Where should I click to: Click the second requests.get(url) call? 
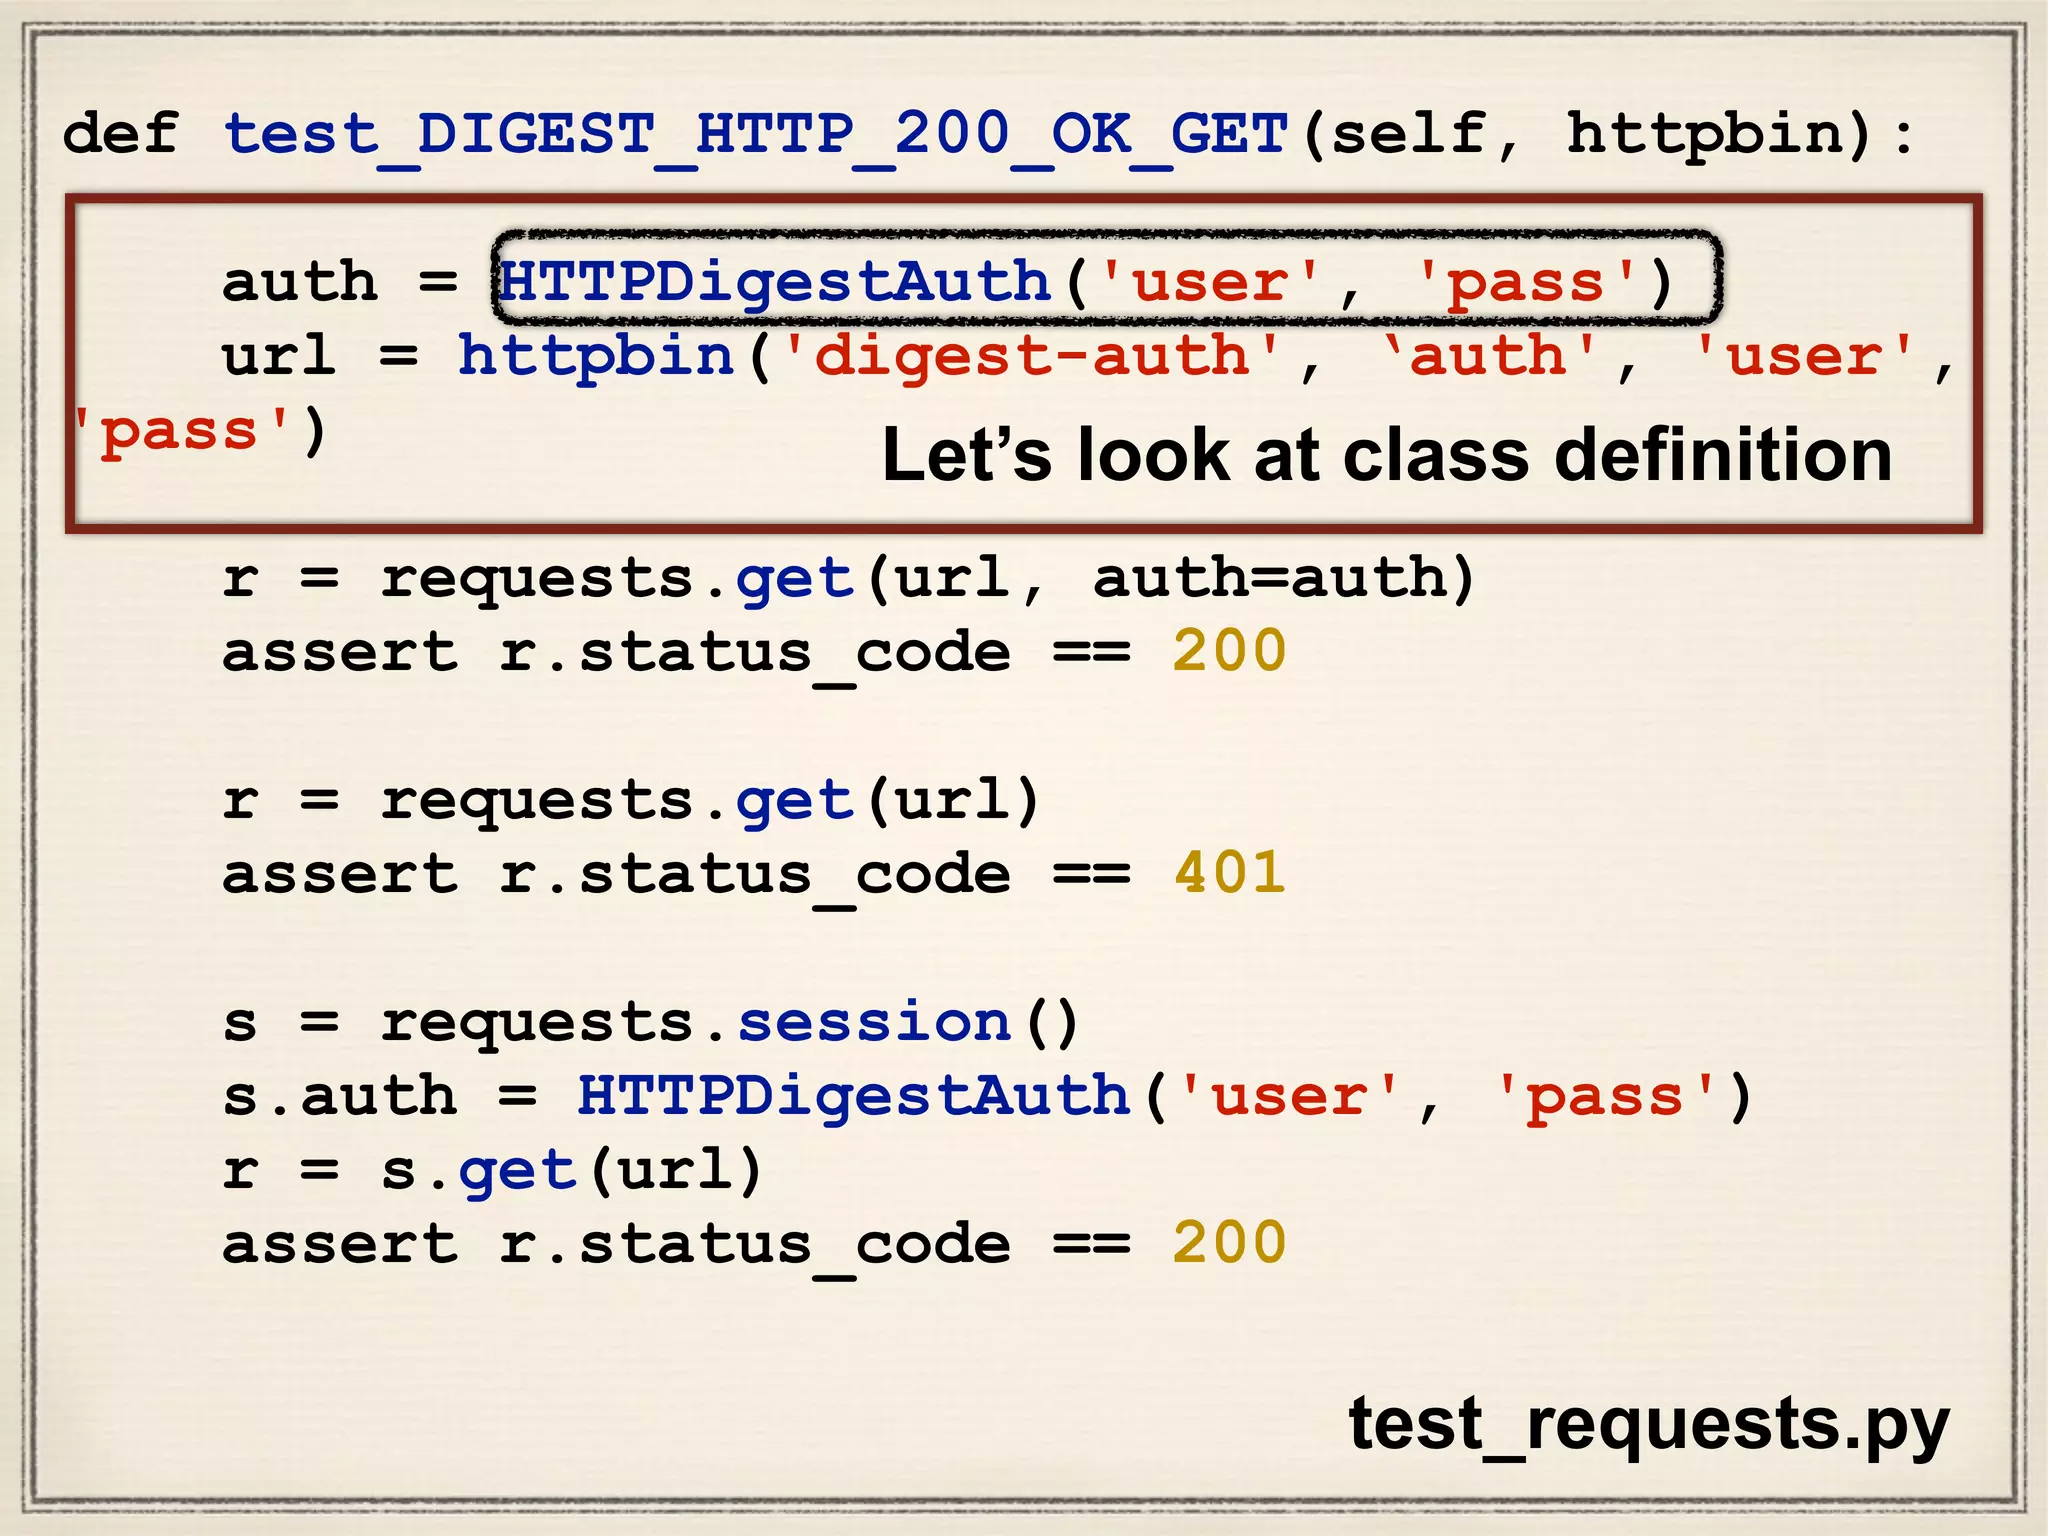(710, 800)
